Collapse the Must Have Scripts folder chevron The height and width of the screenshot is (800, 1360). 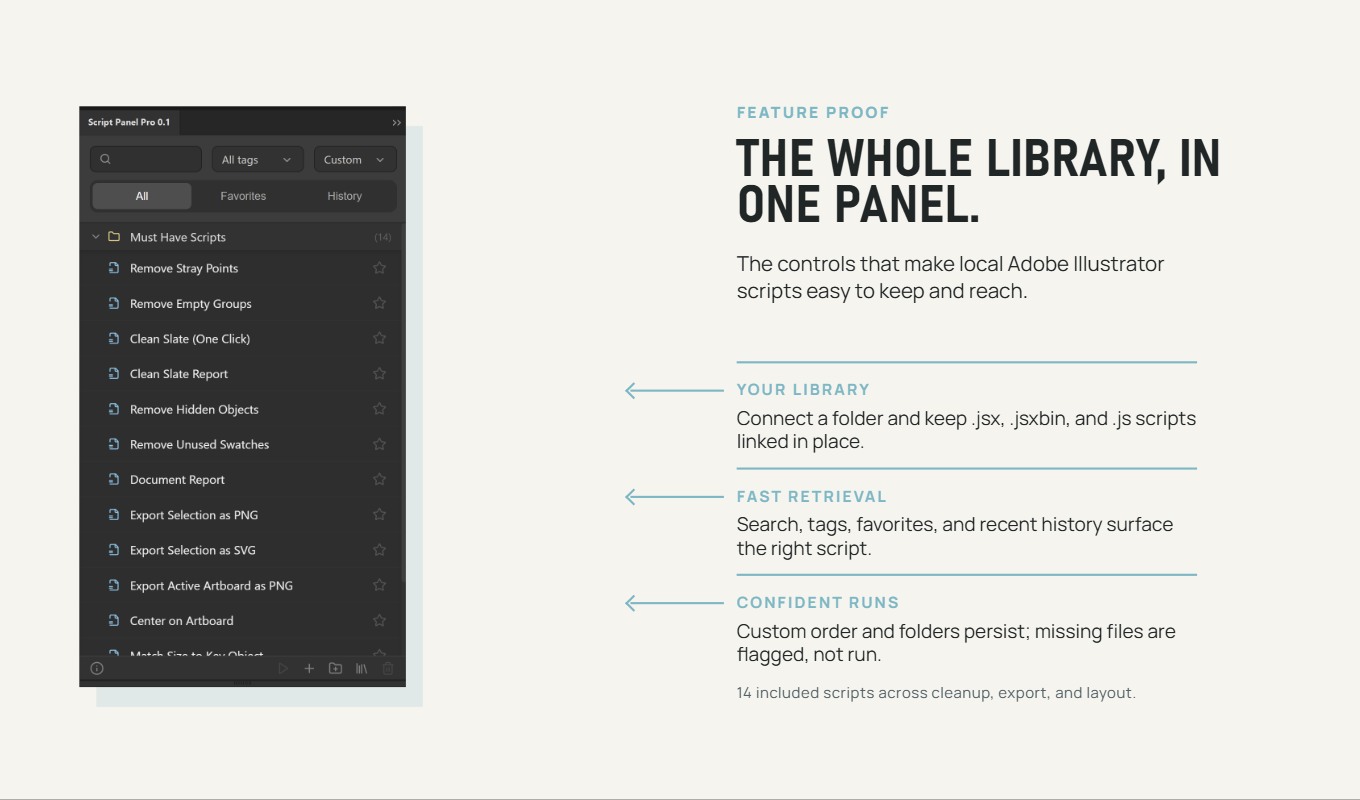[x=96, y=237]
